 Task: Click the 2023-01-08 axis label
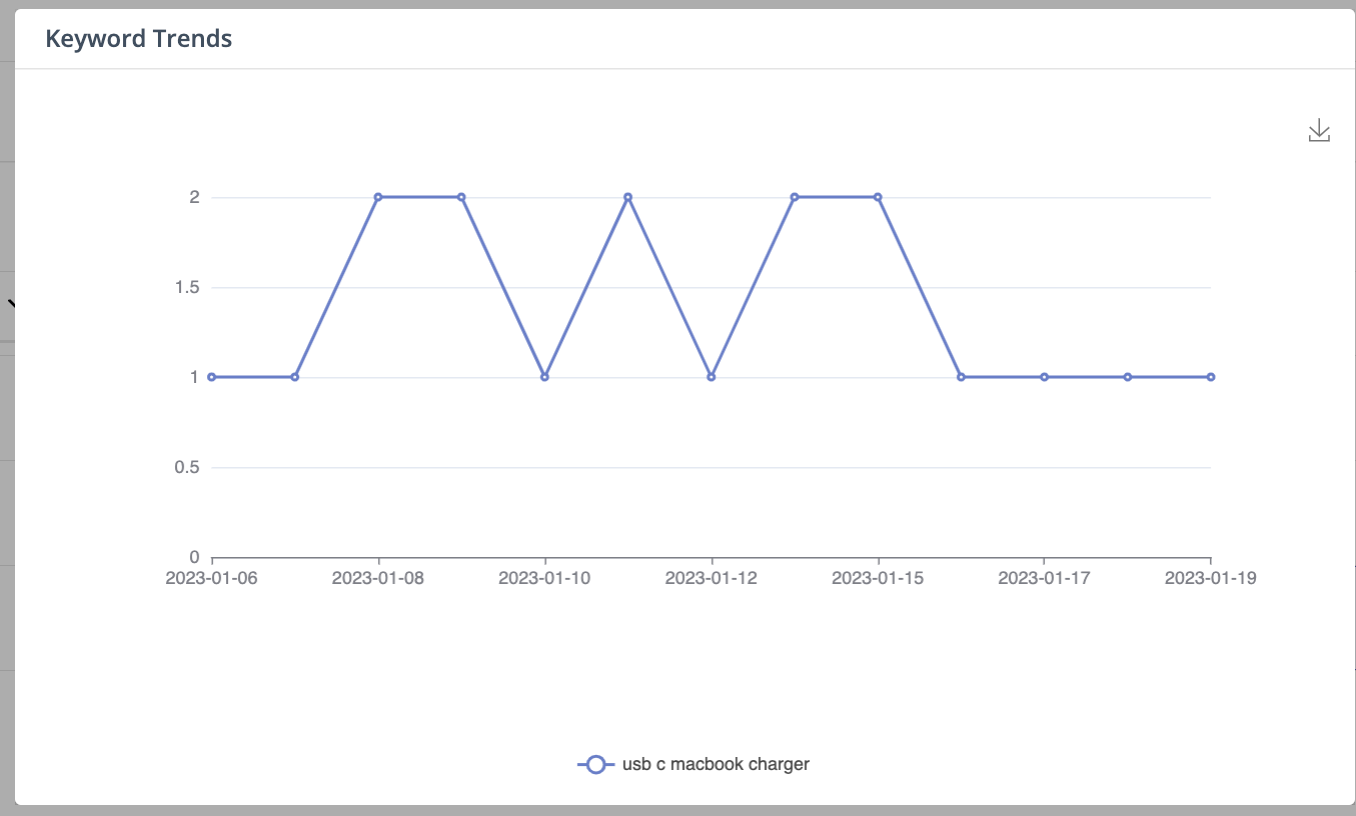click(378, 578)
